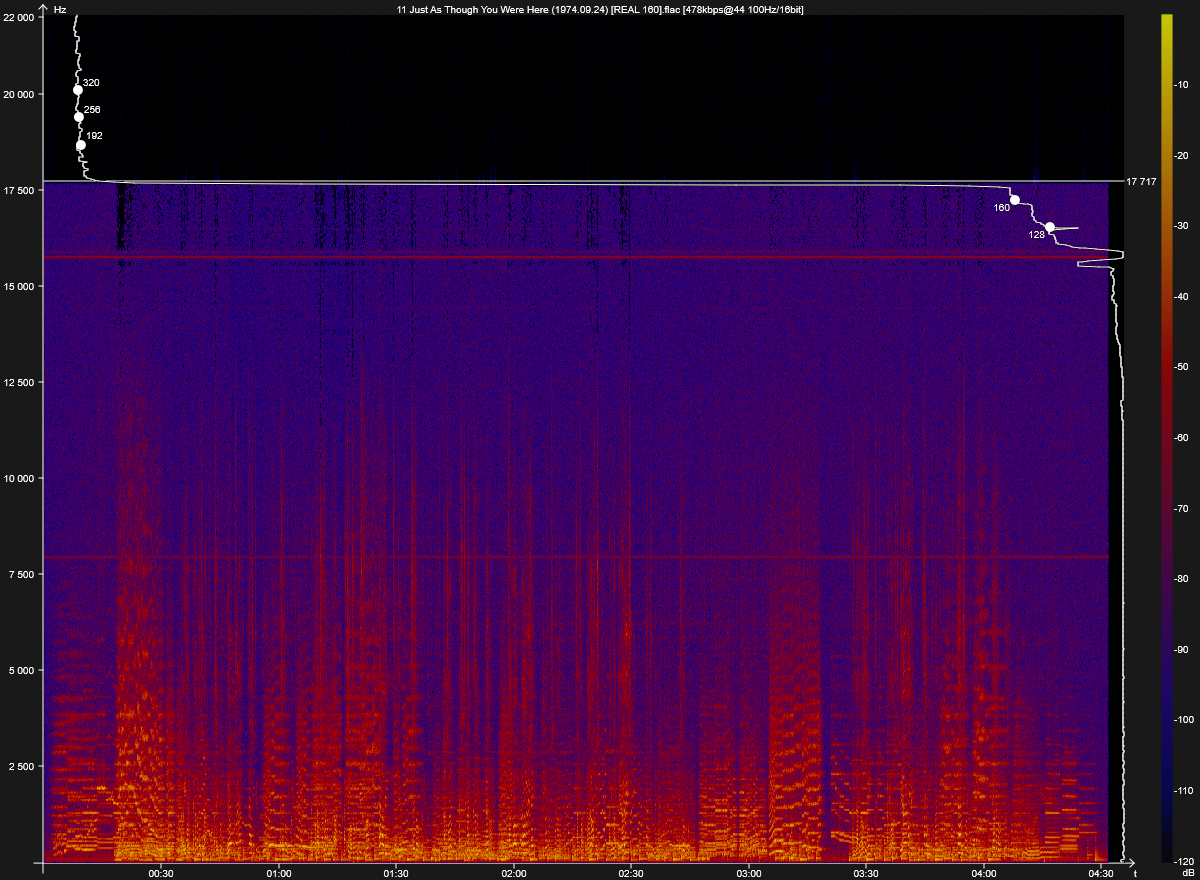Click the -100 dB scale label

(1185, 719)
